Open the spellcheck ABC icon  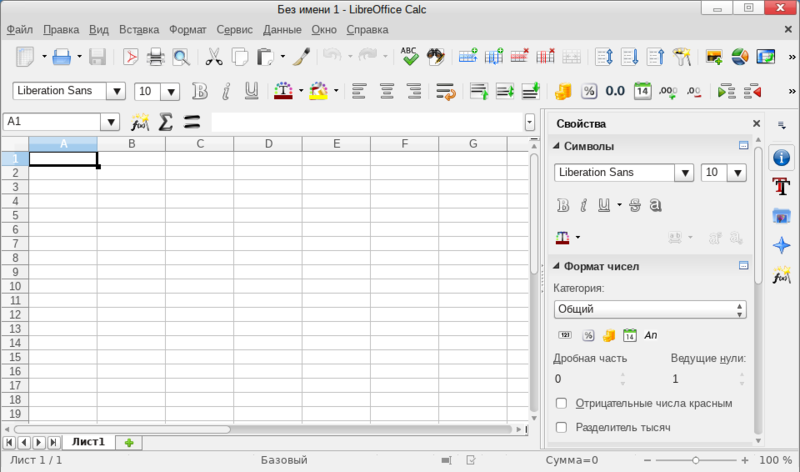[410, 57]
